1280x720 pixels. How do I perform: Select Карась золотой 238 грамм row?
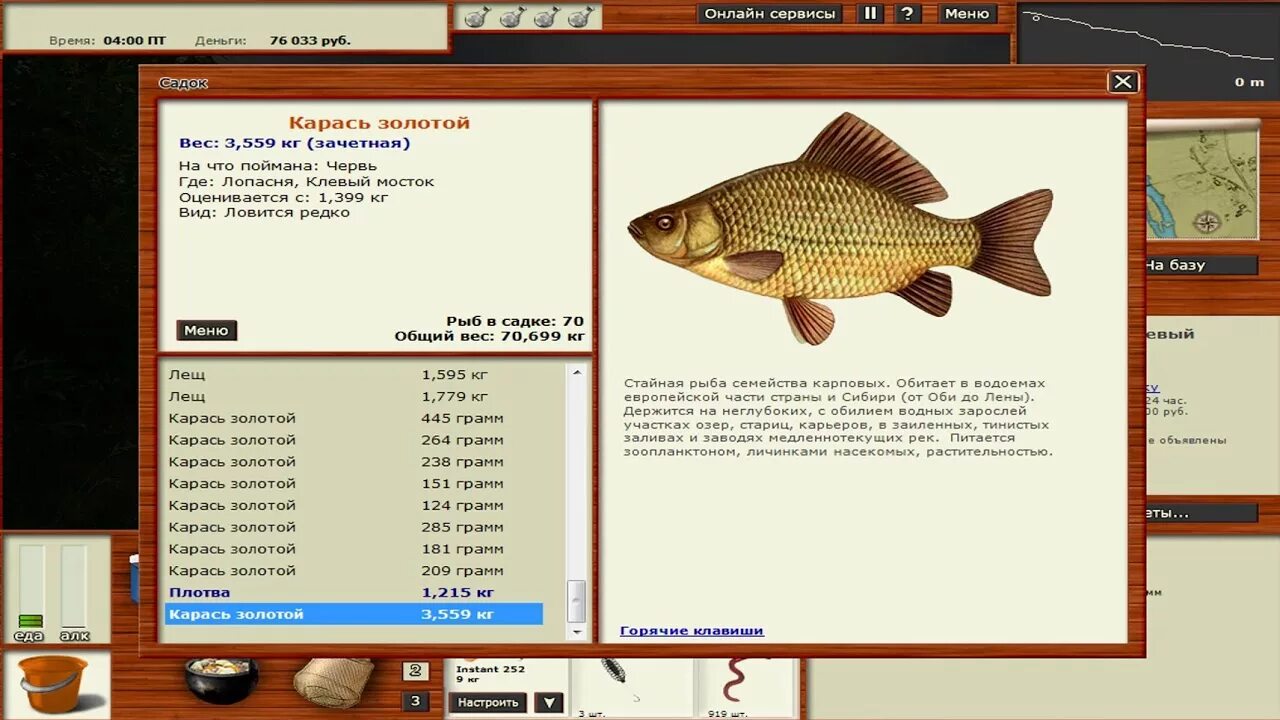pyautogui.click(x=354, y=462)
